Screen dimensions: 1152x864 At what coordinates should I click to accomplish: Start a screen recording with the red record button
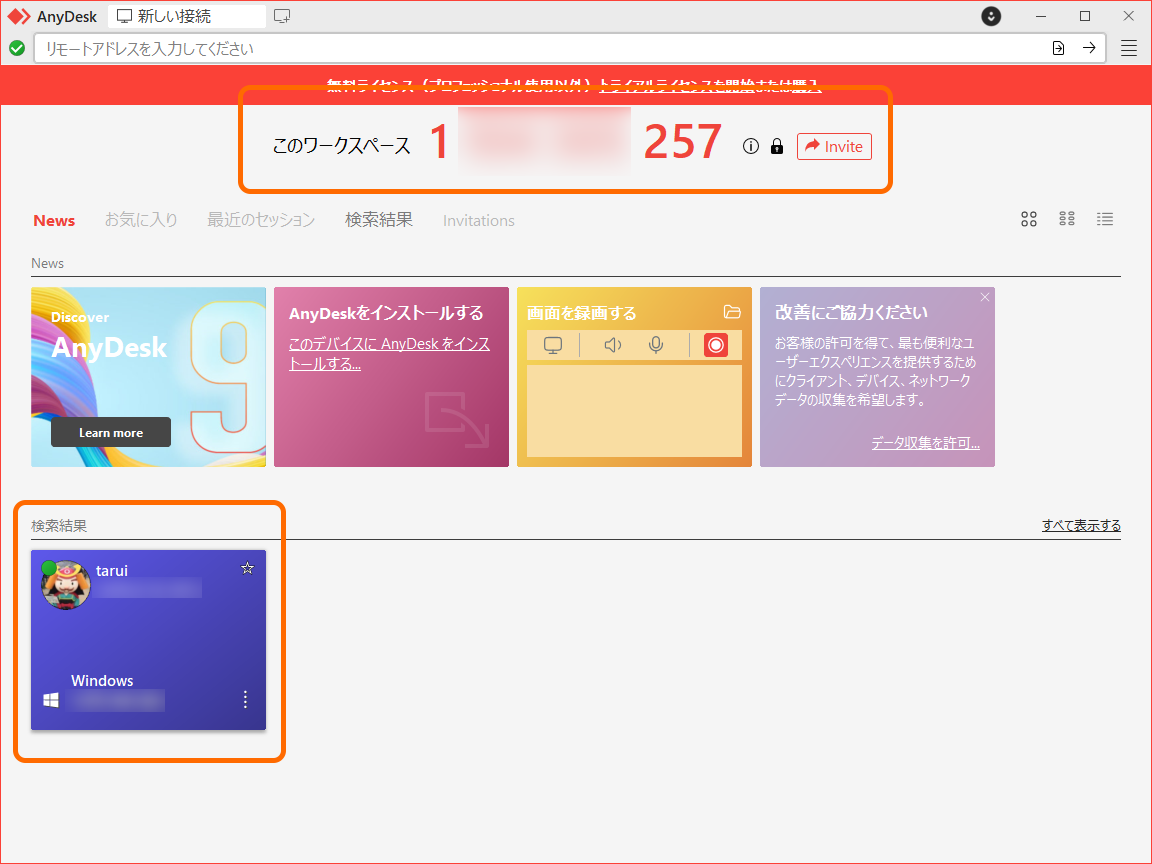715,345
